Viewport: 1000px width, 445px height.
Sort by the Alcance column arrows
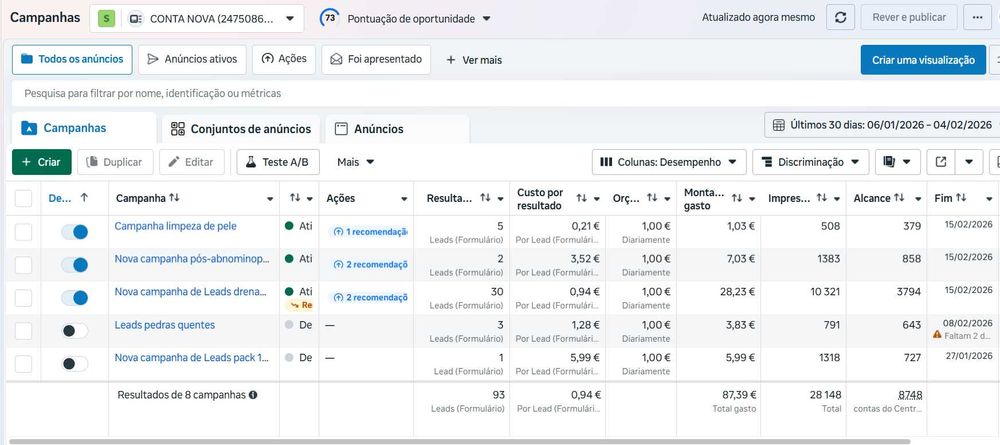[x=899, y=198]
